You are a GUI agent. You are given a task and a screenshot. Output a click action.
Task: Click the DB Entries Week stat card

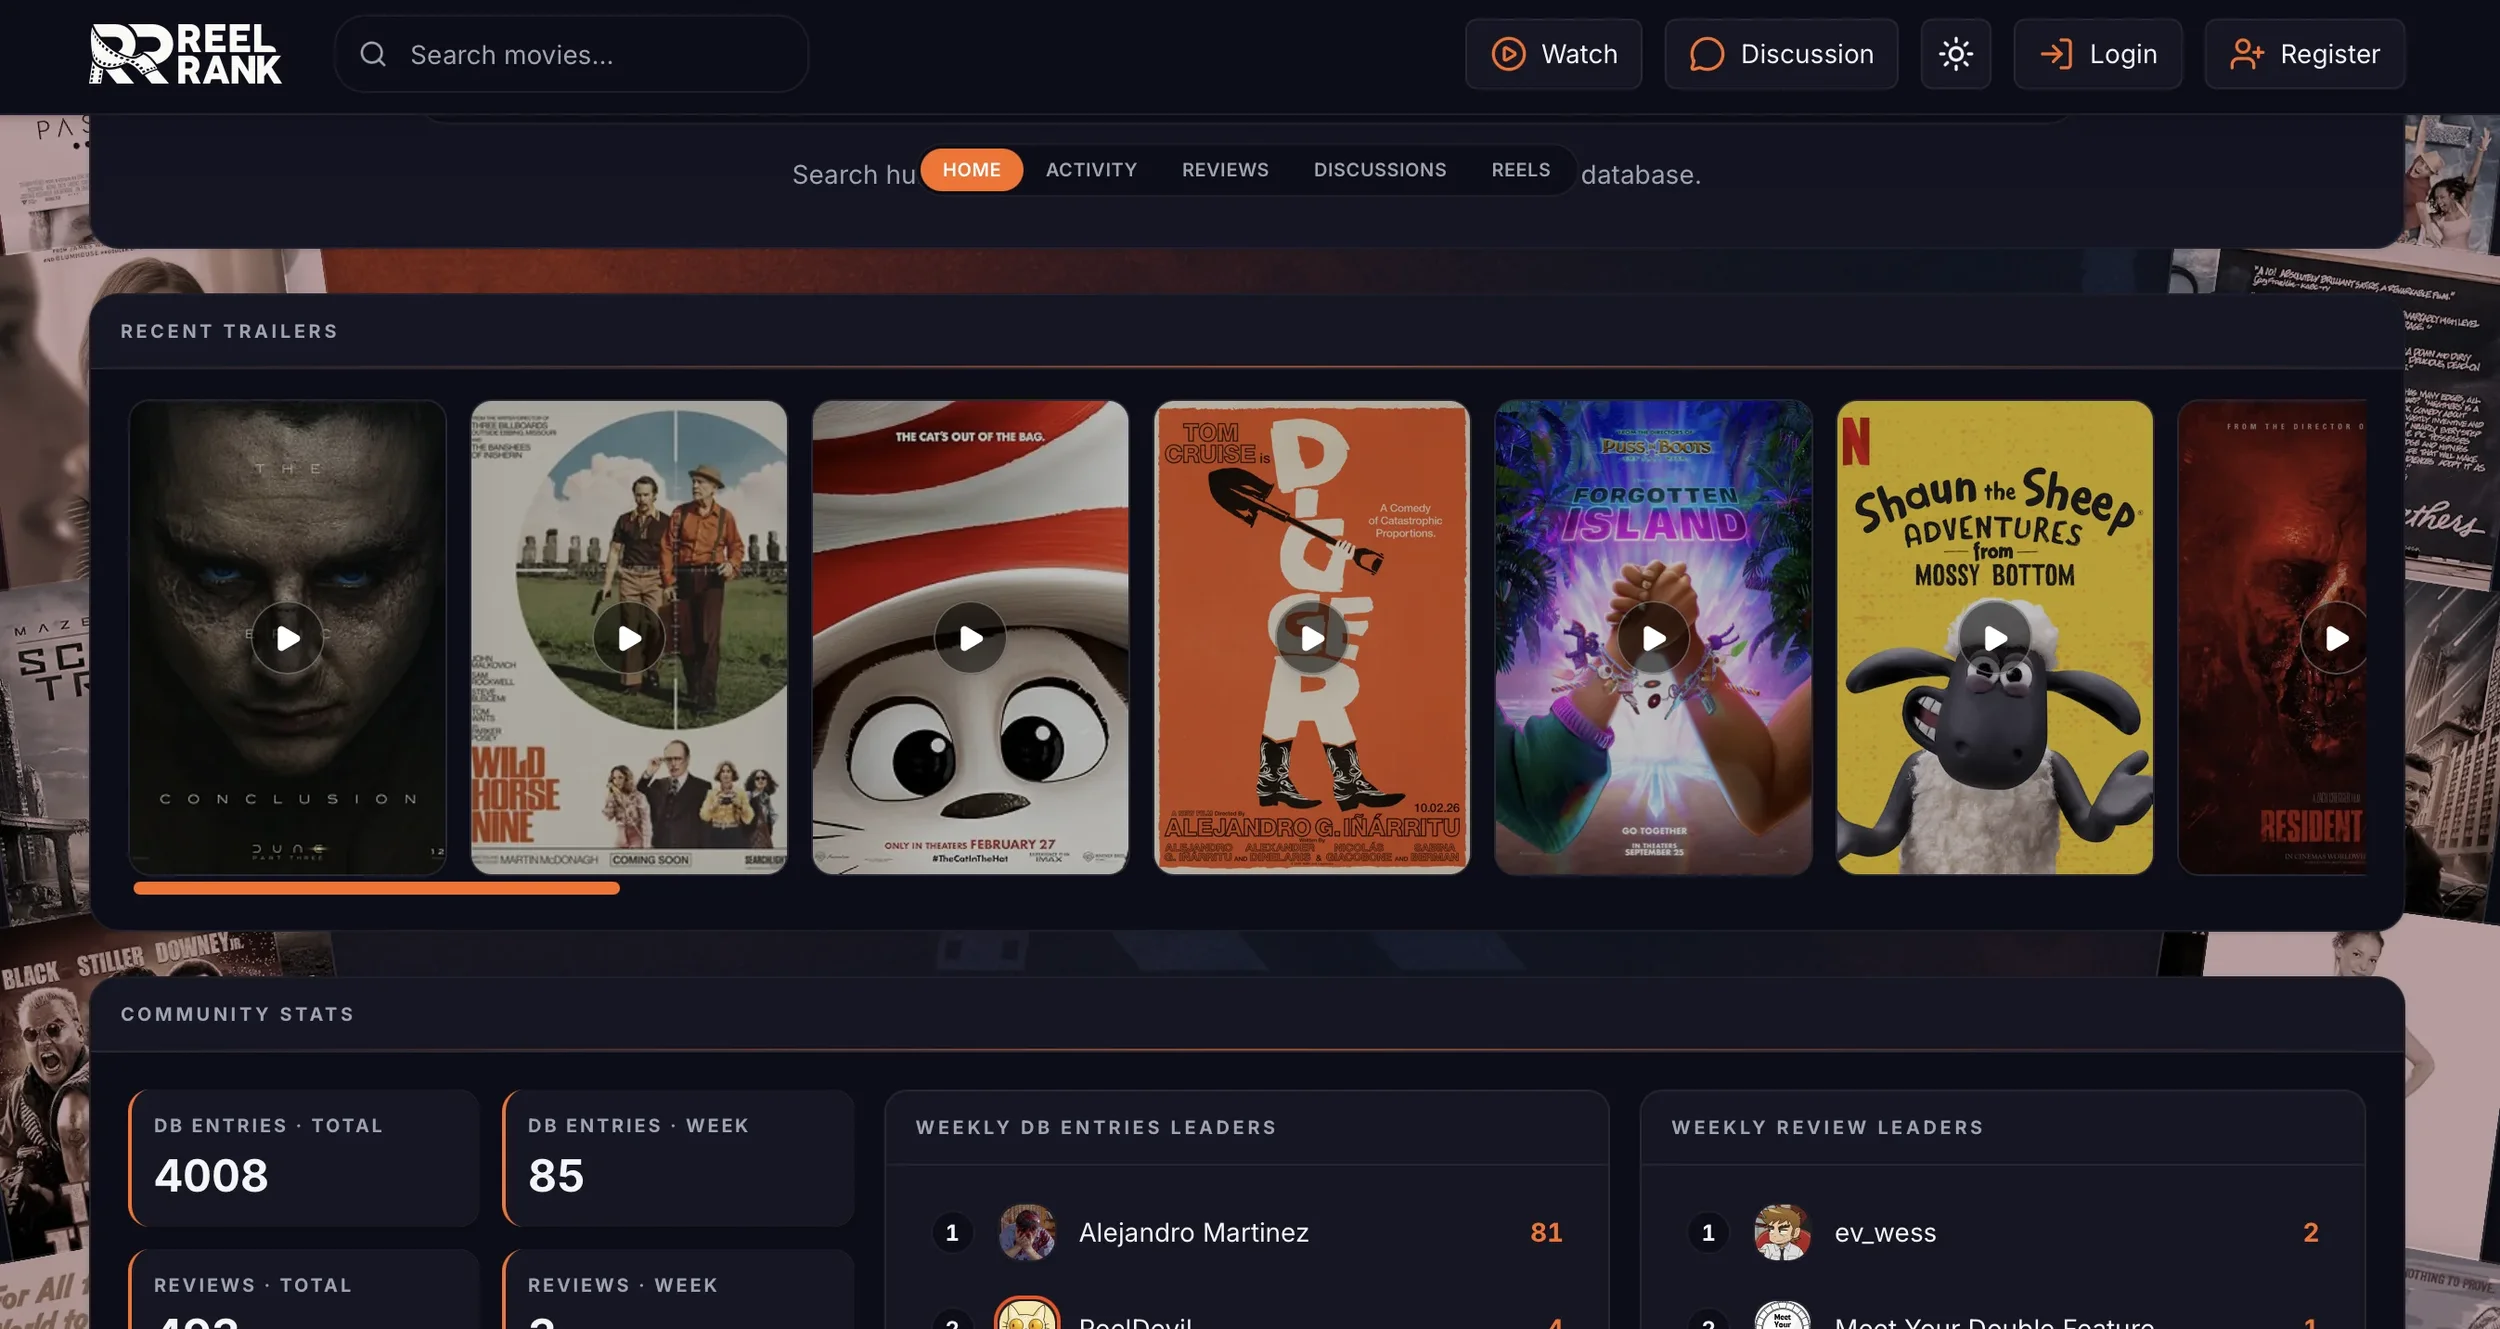click(678, 1158)
